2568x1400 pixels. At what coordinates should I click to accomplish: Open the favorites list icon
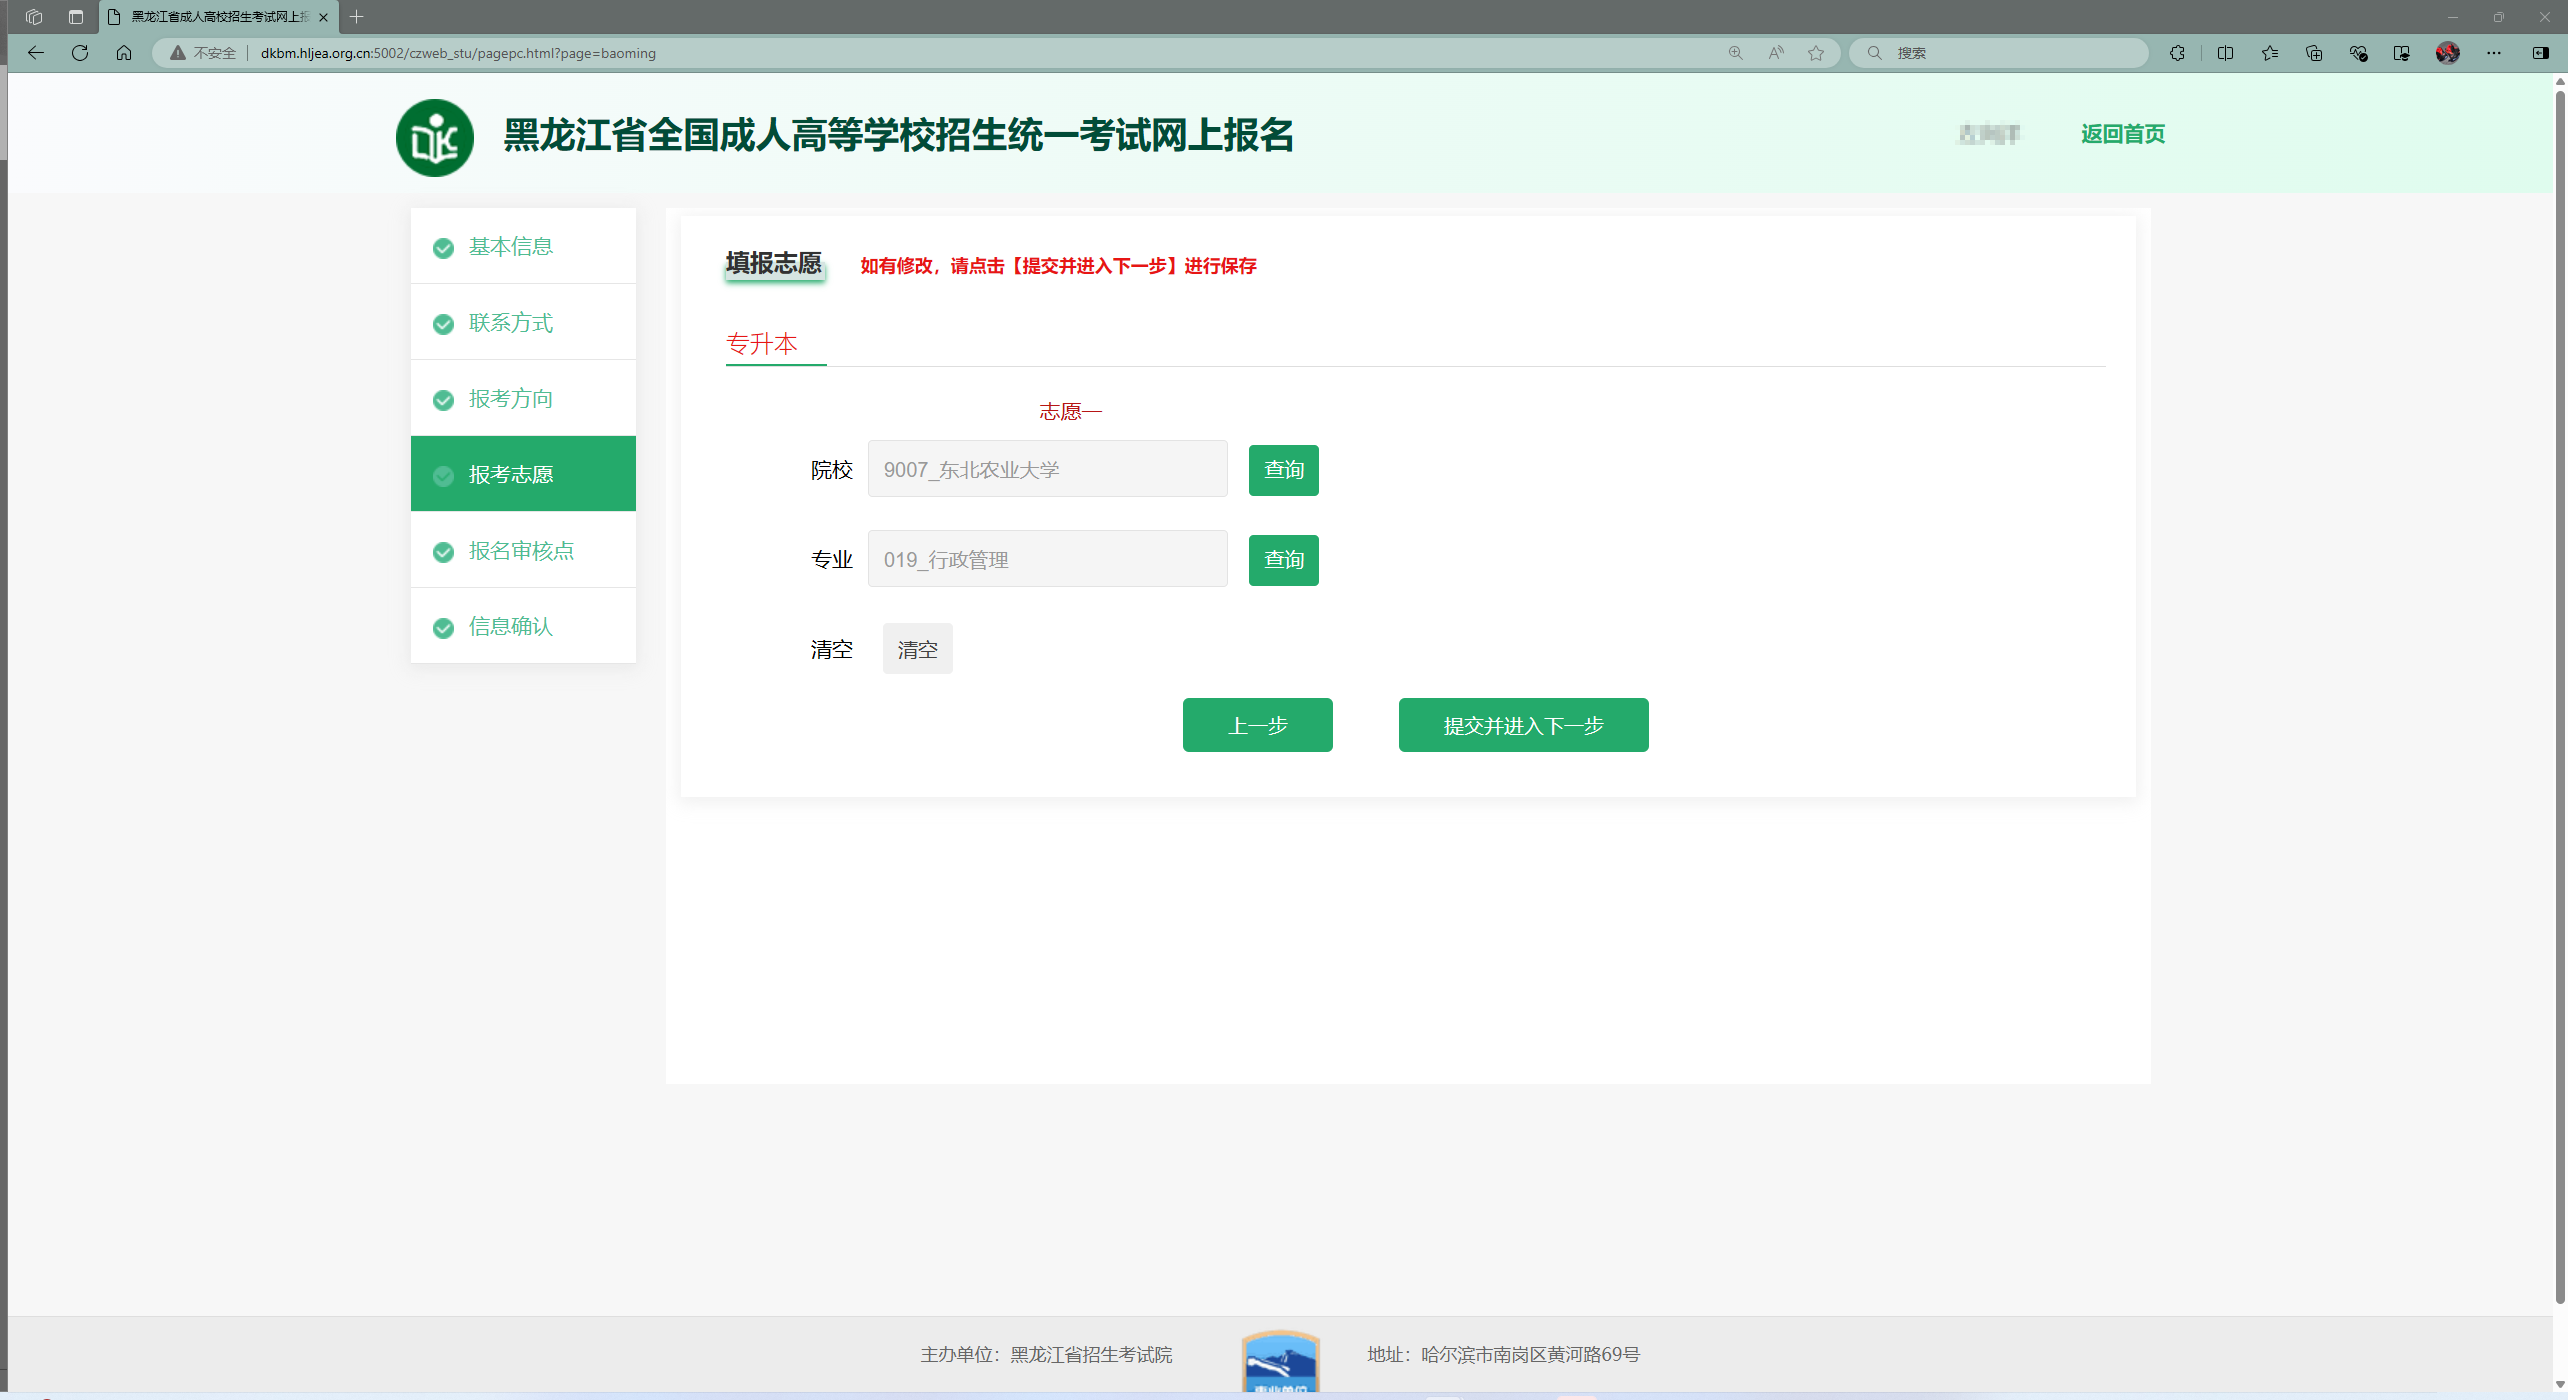tap(2270, 53)
